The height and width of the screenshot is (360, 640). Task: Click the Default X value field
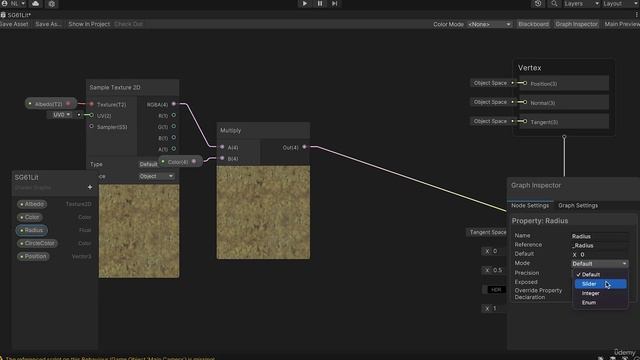click(602, 254)
